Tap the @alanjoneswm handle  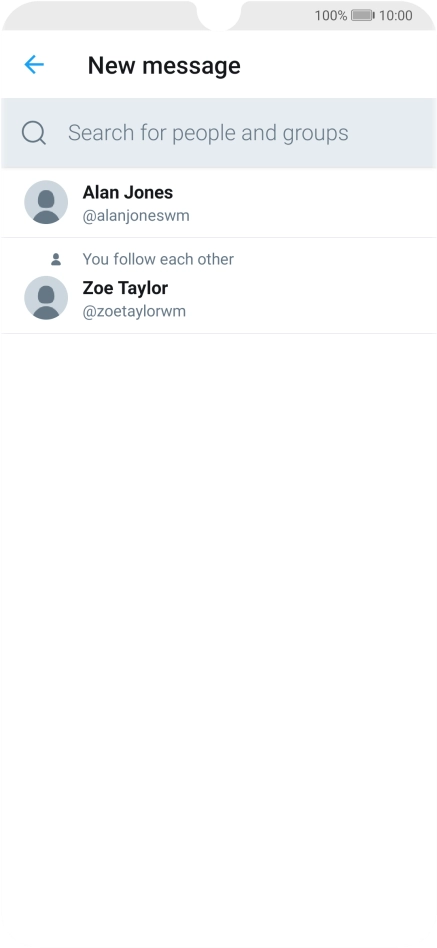pyautogui.click(x=136, y=216)
